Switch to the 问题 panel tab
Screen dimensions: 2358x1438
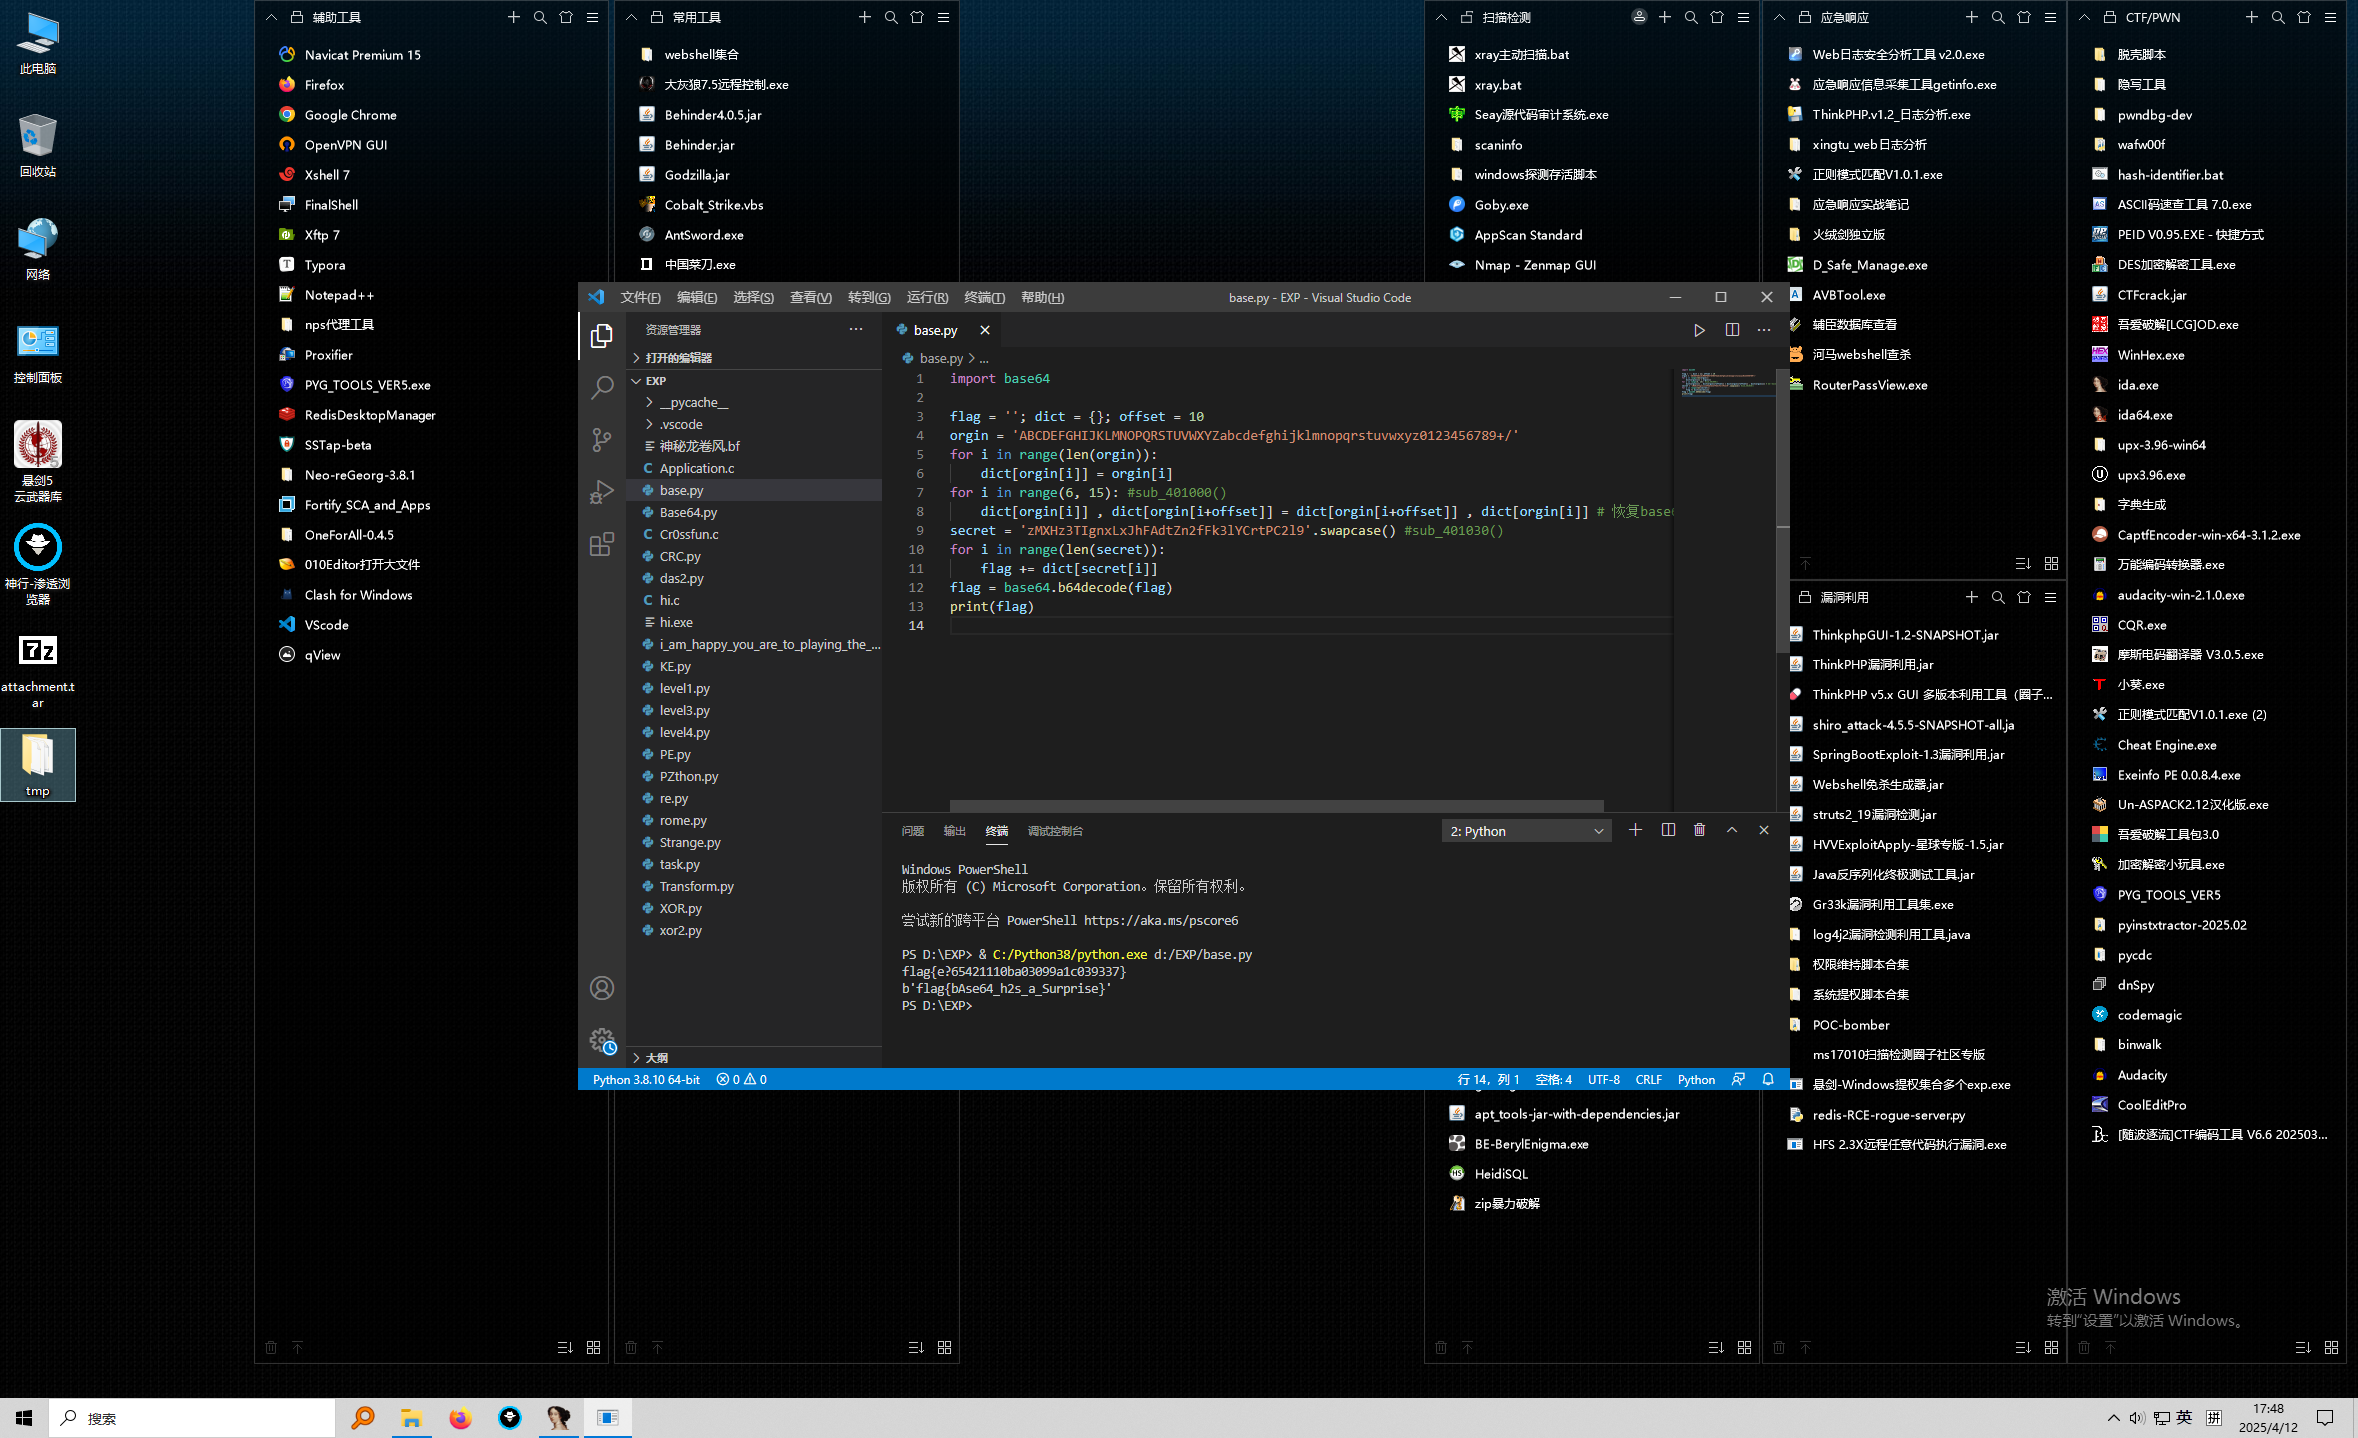(x=912, y=831)
